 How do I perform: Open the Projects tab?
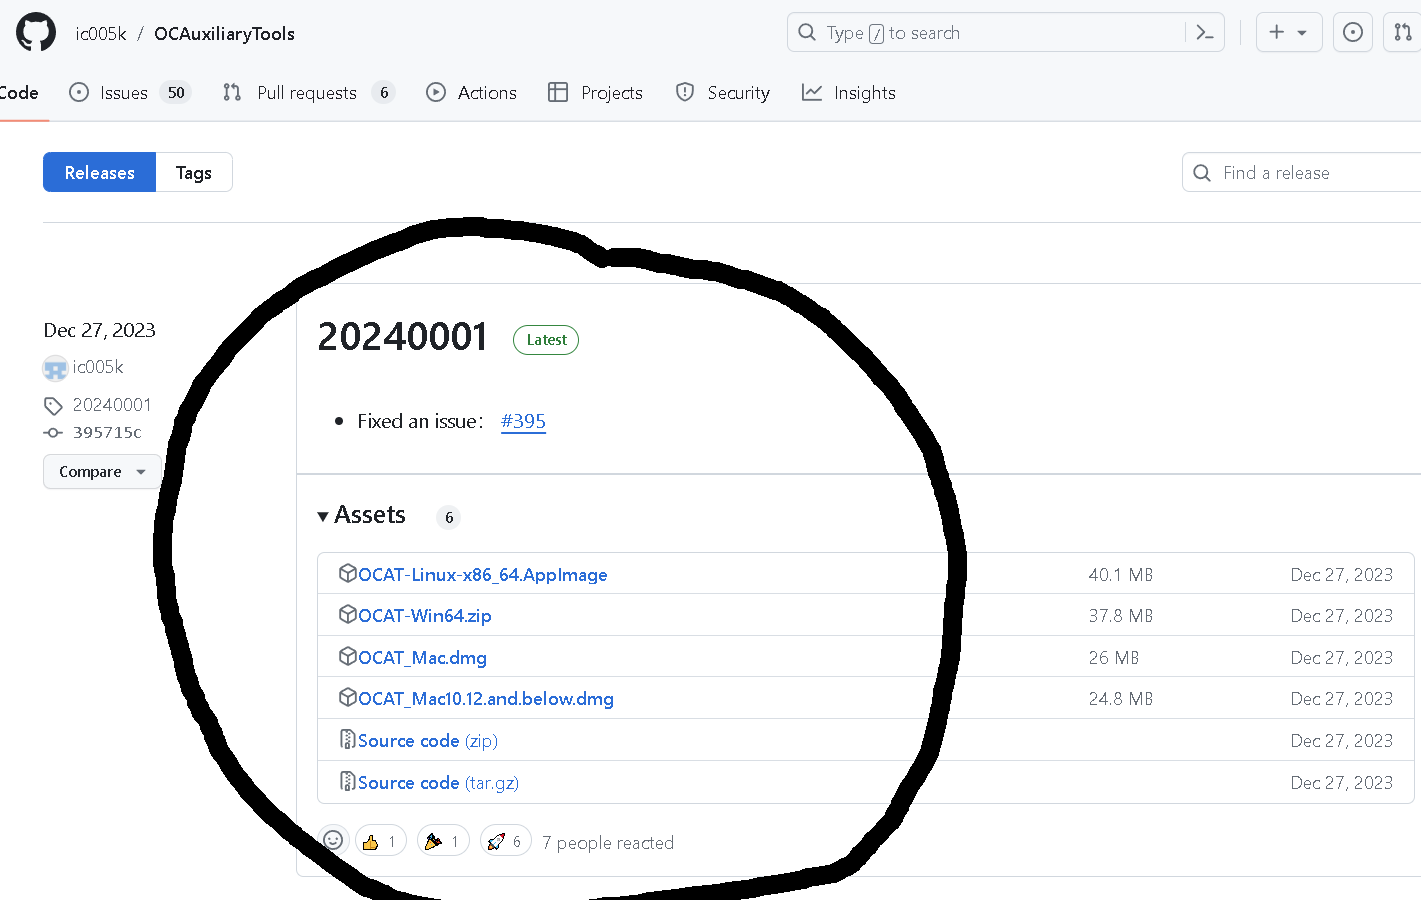coord(596,93)
